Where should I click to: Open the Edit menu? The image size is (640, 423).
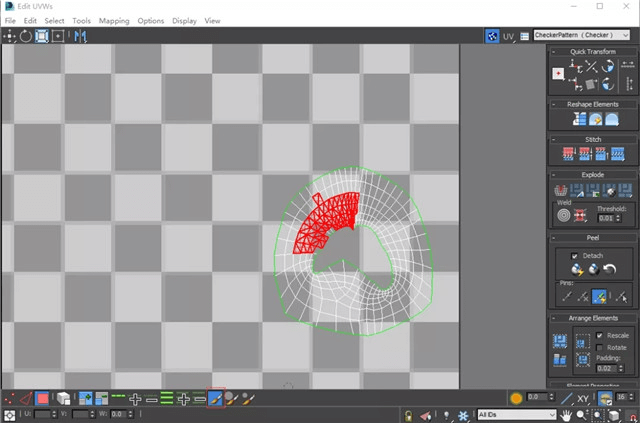30,21
